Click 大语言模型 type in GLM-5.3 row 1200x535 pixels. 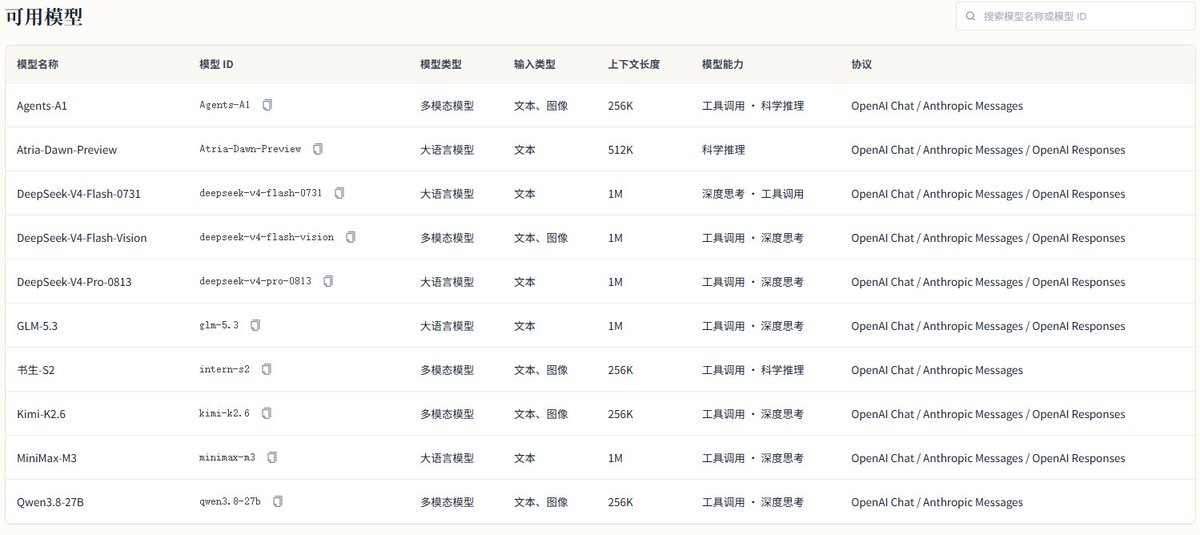pos(447,325)
